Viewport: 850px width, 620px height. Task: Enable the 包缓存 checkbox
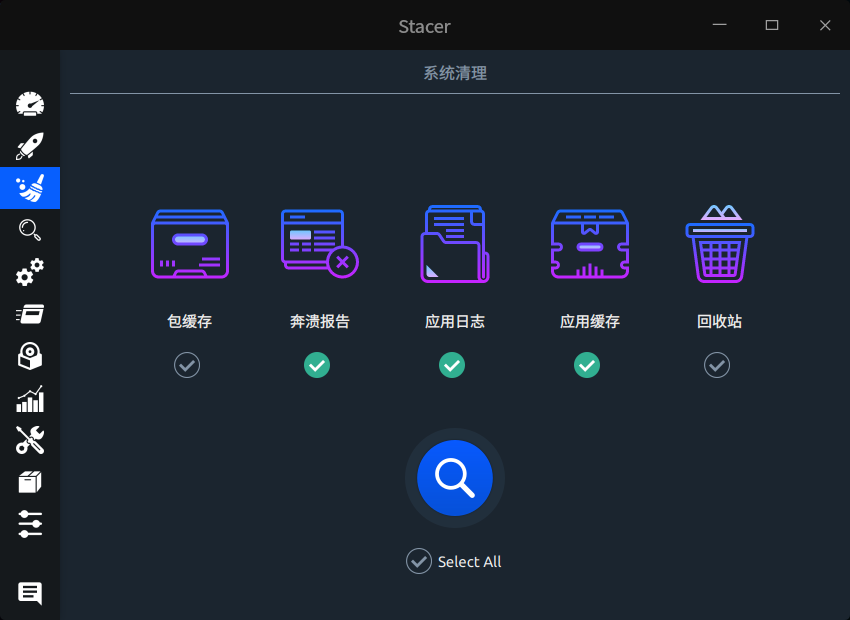[187, 365]
